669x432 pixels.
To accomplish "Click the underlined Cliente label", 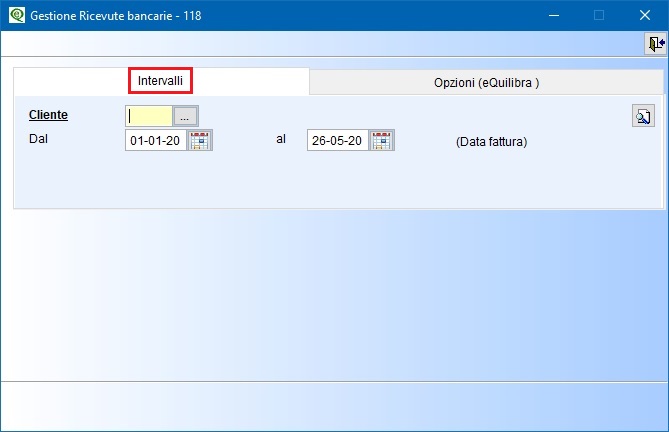I will (48, 115).
